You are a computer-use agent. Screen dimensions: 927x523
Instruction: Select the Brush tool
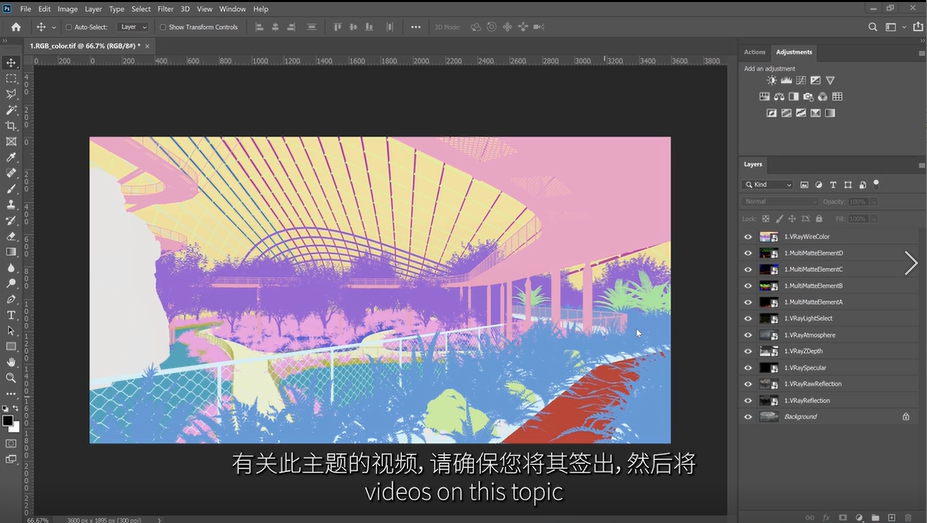[11, 189]
